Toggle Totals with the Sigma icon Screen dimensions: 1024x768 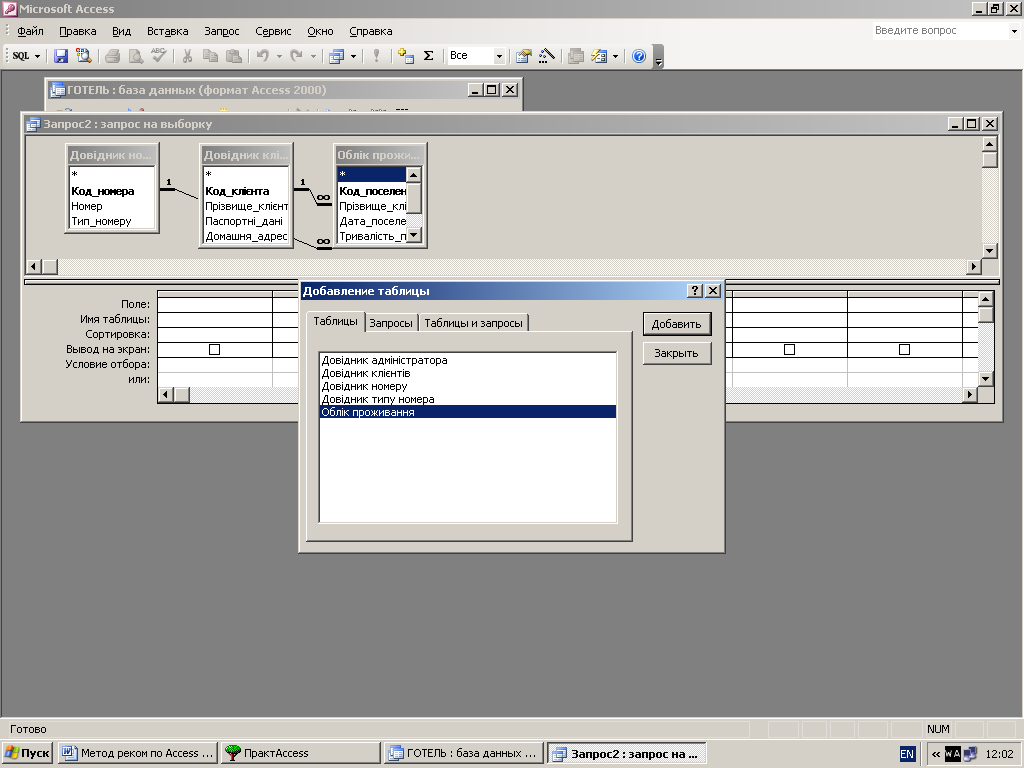point(428,56)
